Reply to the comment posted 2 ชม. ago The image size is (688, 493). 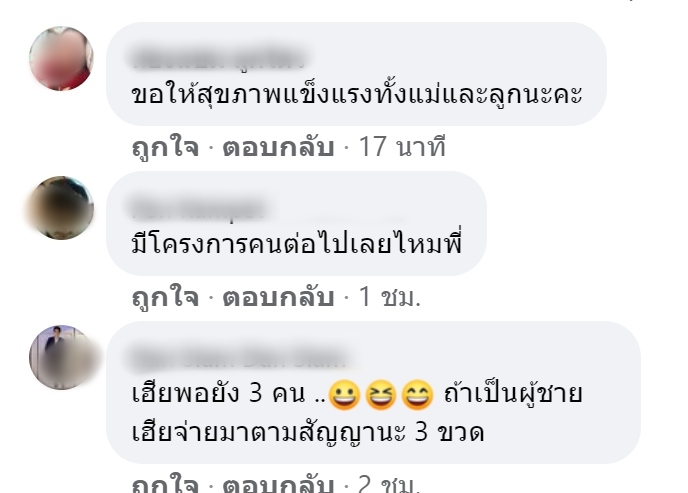point(278,484)
